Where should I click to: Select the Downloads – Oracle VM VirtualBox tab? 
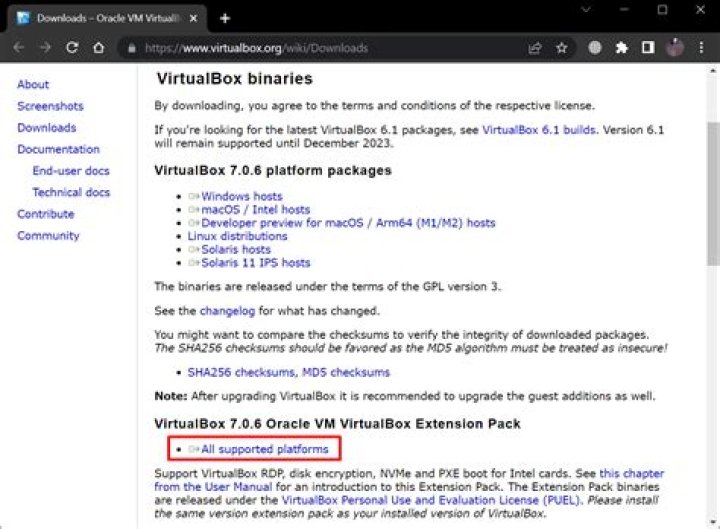107,18
